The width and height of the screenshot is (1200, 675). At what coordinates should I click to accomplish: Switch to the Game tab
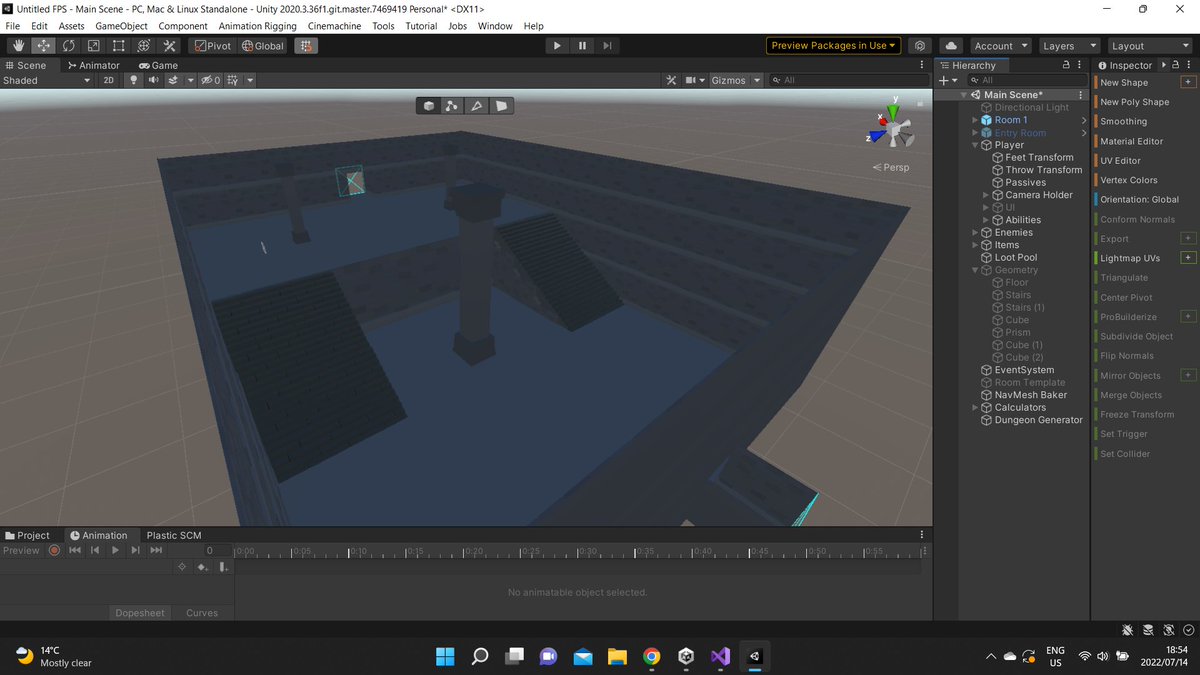click(x=158, y=65)
